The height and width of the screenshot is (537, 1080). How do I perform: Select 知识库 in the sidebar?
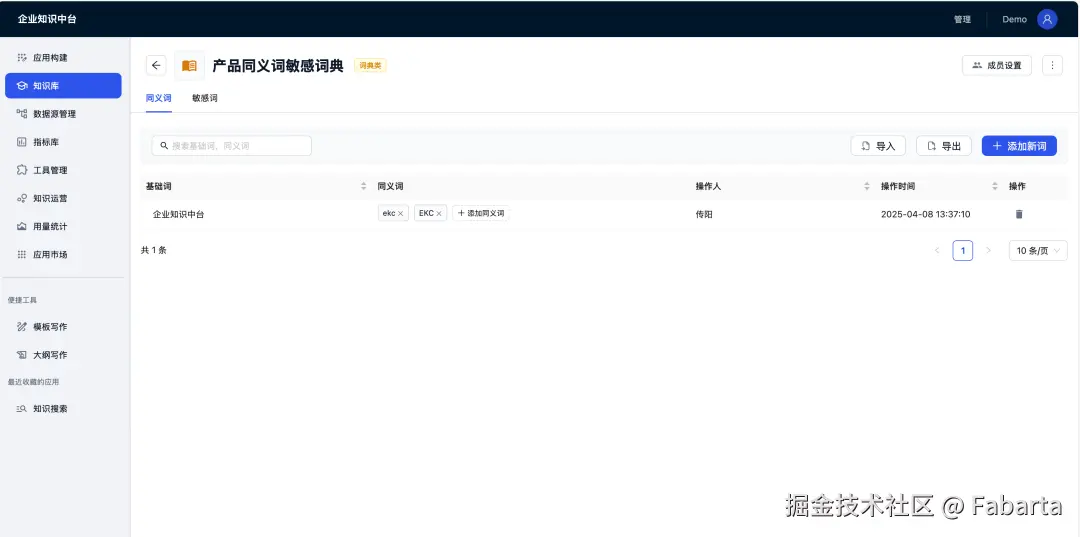click(63, 86)
